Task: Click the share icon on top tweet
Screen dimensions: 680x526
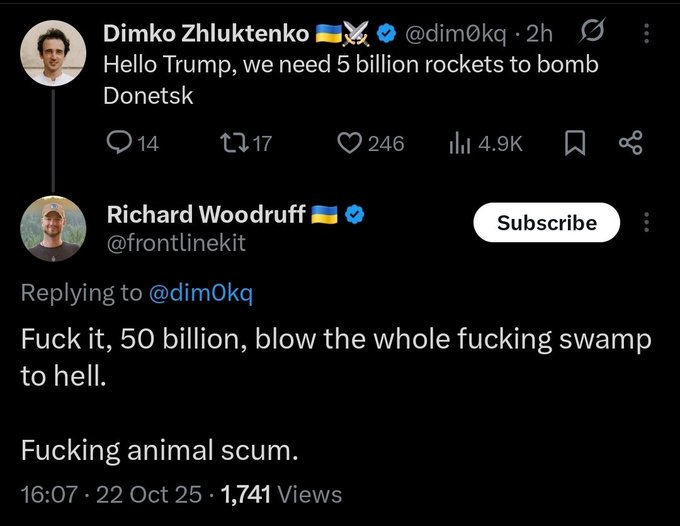Action: 630,144
